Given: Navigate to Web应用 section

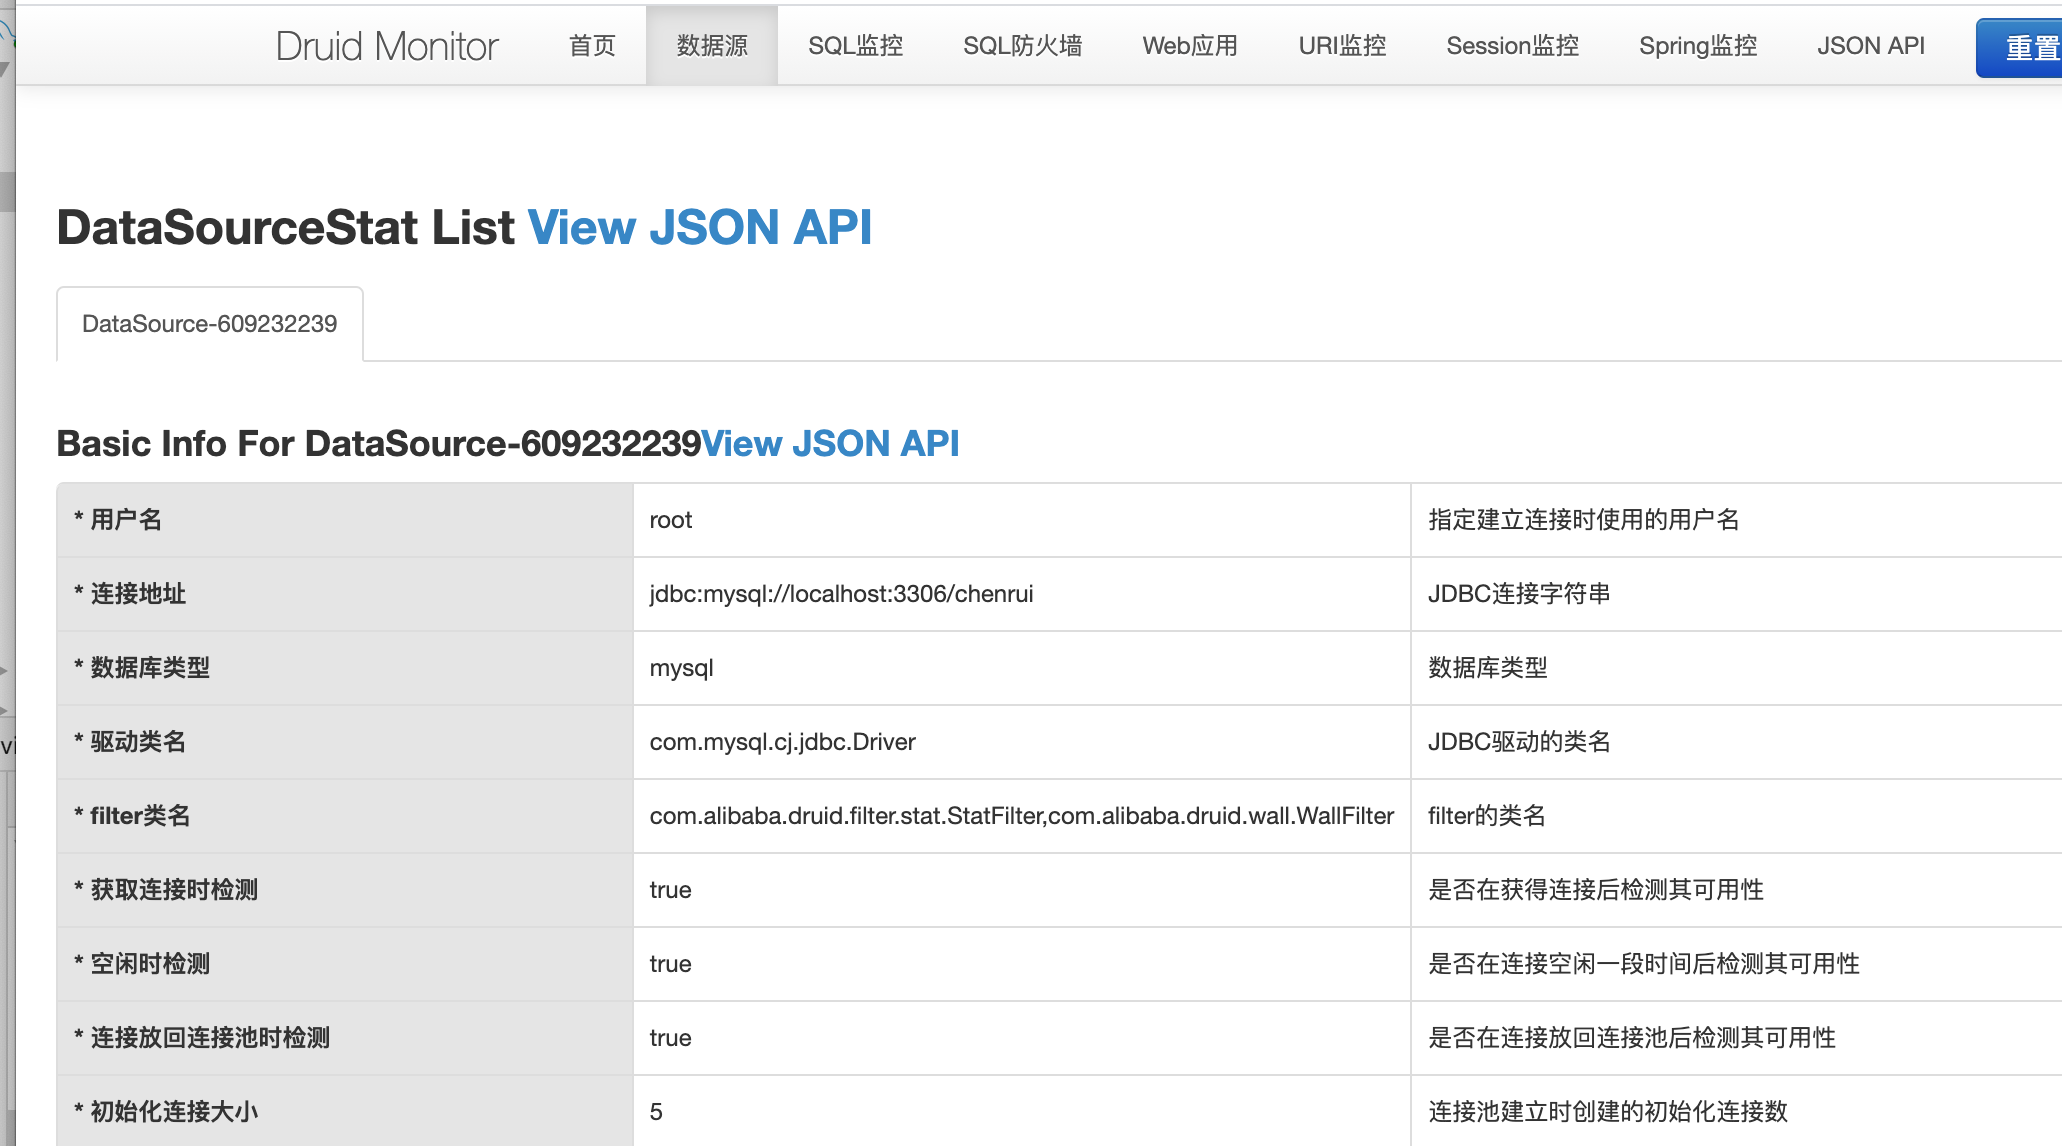Looking at the screenshot, I should pyautogui.click(x=1190, y=46).
